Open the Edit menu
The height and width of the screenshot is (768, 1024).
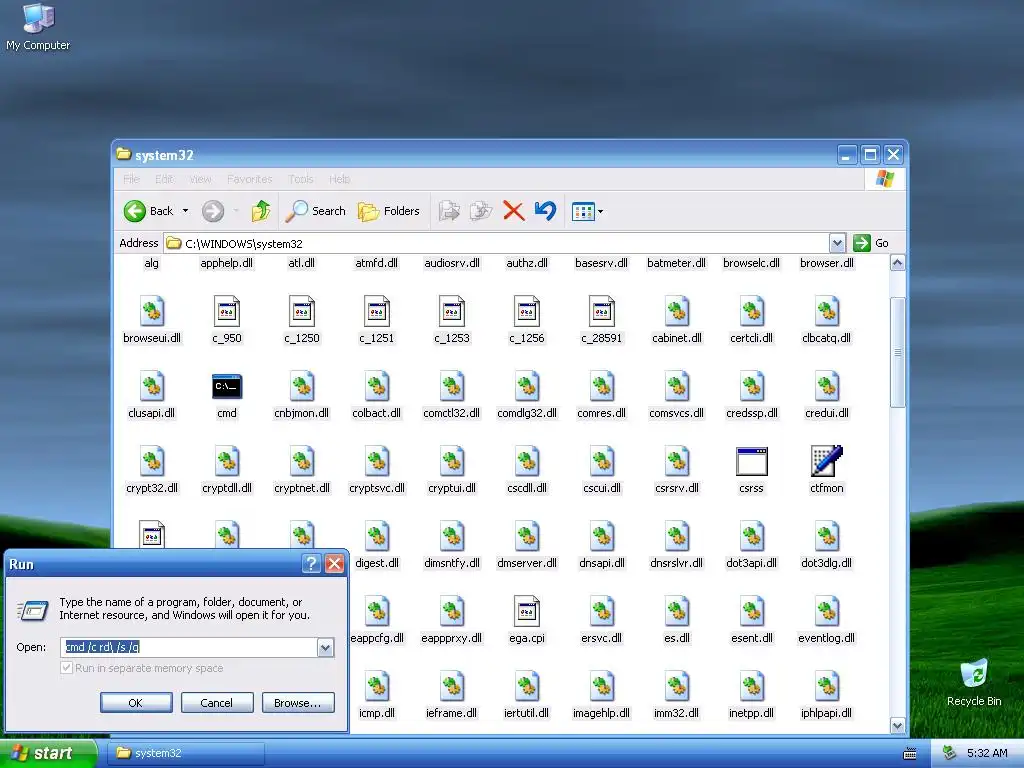click(x=164, y=179)
